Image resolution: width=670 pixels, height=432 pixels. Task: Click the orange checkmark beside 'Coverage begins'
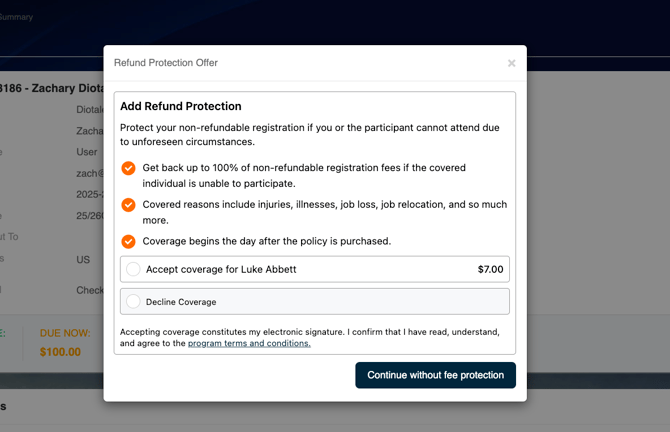(x=128, y=241)
